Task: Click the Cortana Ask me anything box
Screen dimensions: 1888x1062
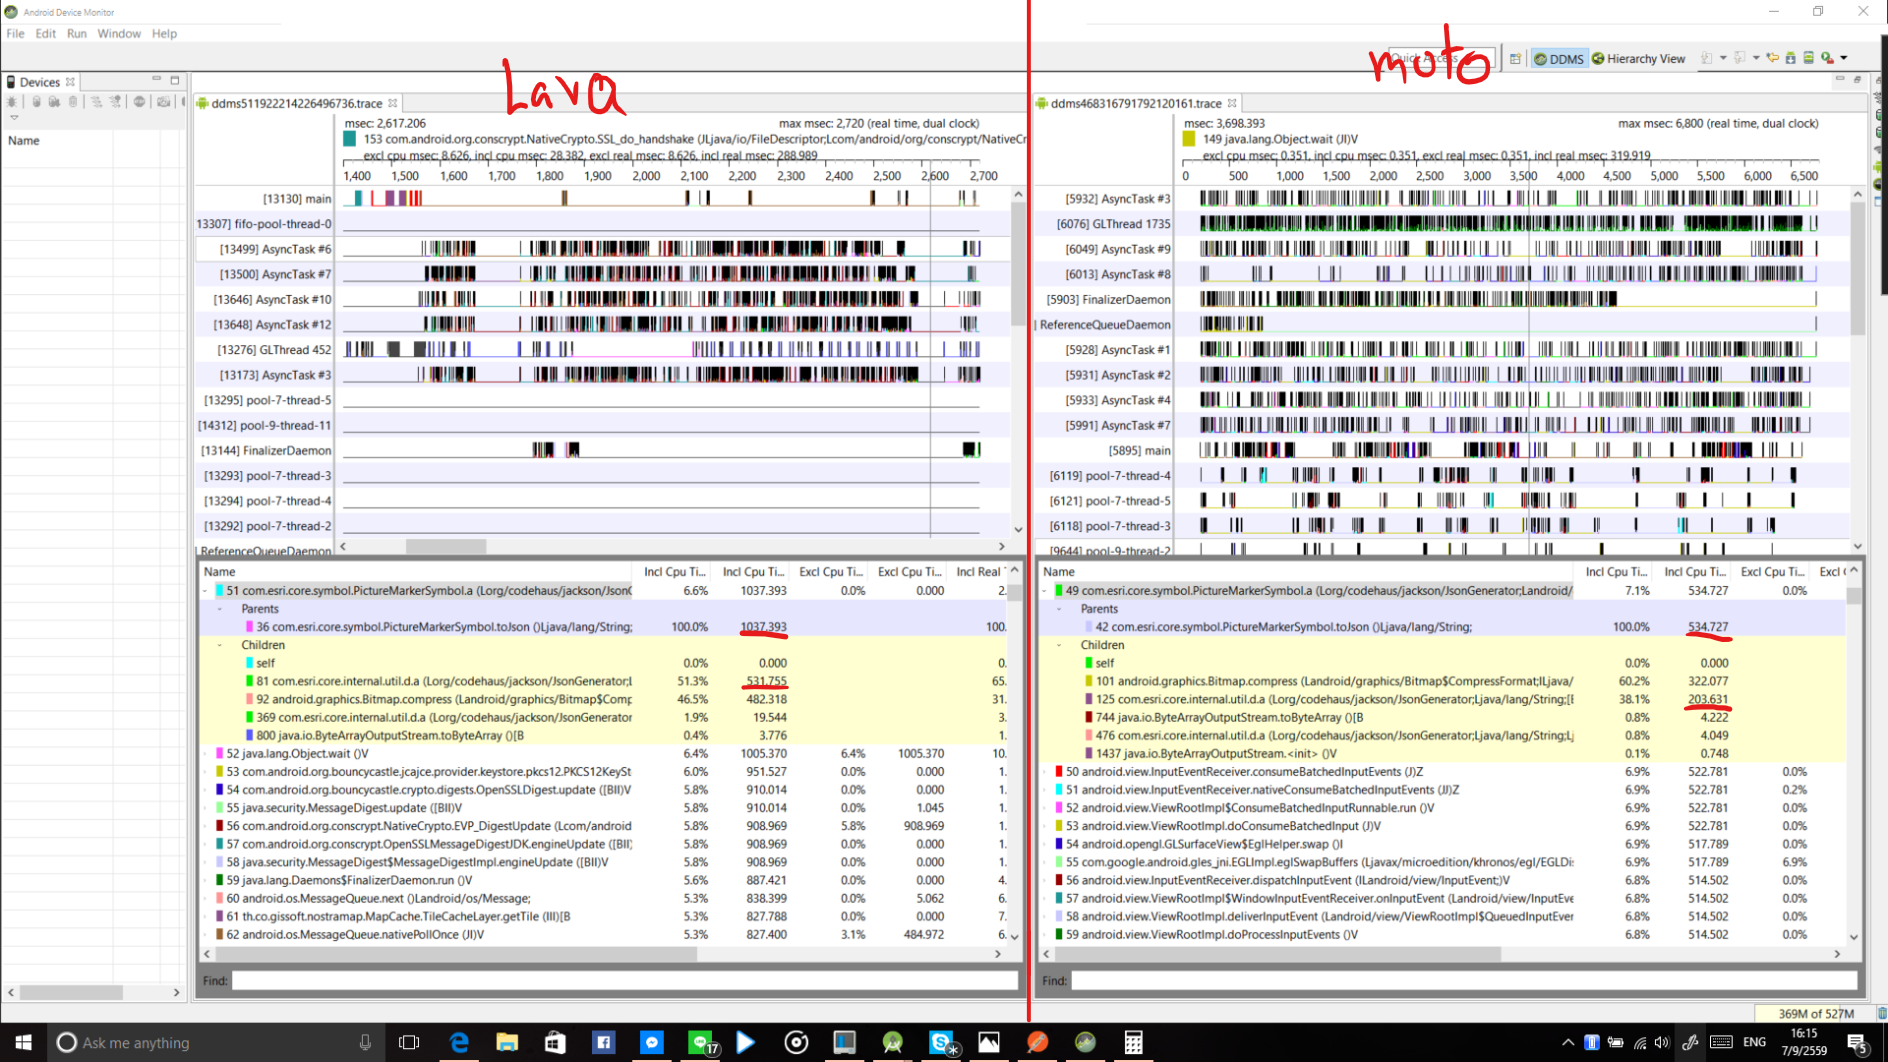Action: [215, 1042]
